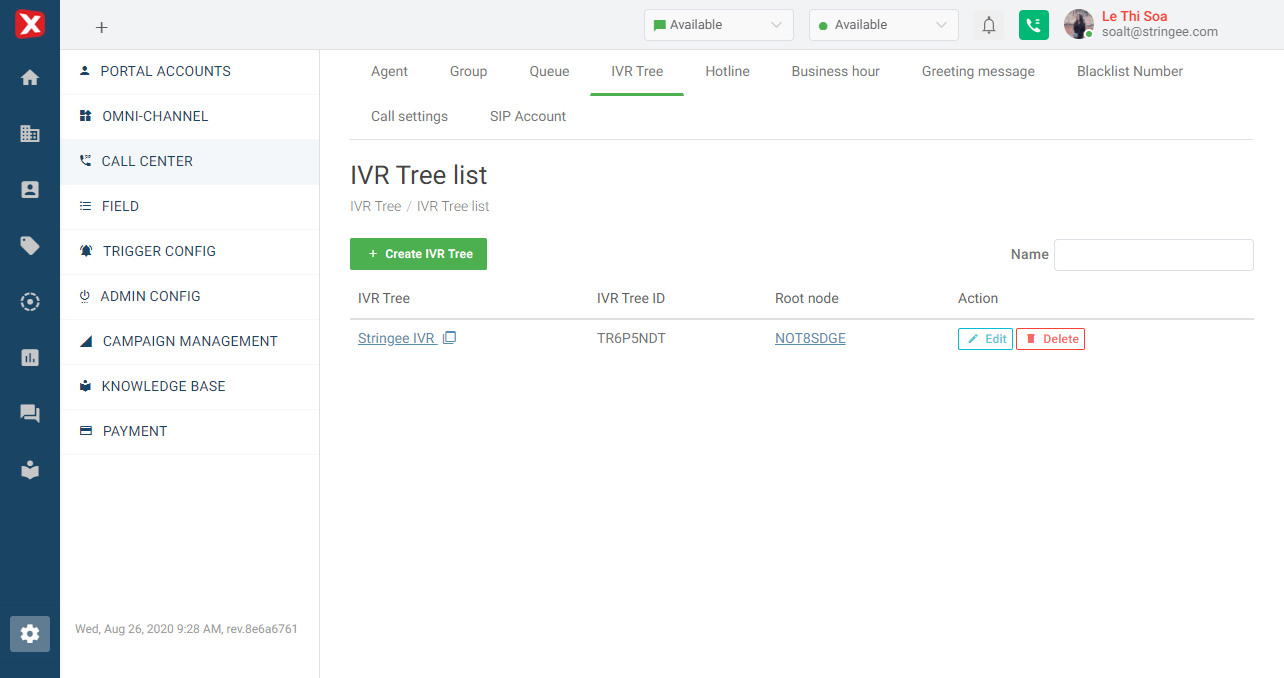Open the chat bubbles icon in sidebar
Image resolution: width=1284 pixels, height=678 pixels.
pyautogui.click(x=30, y=413)
